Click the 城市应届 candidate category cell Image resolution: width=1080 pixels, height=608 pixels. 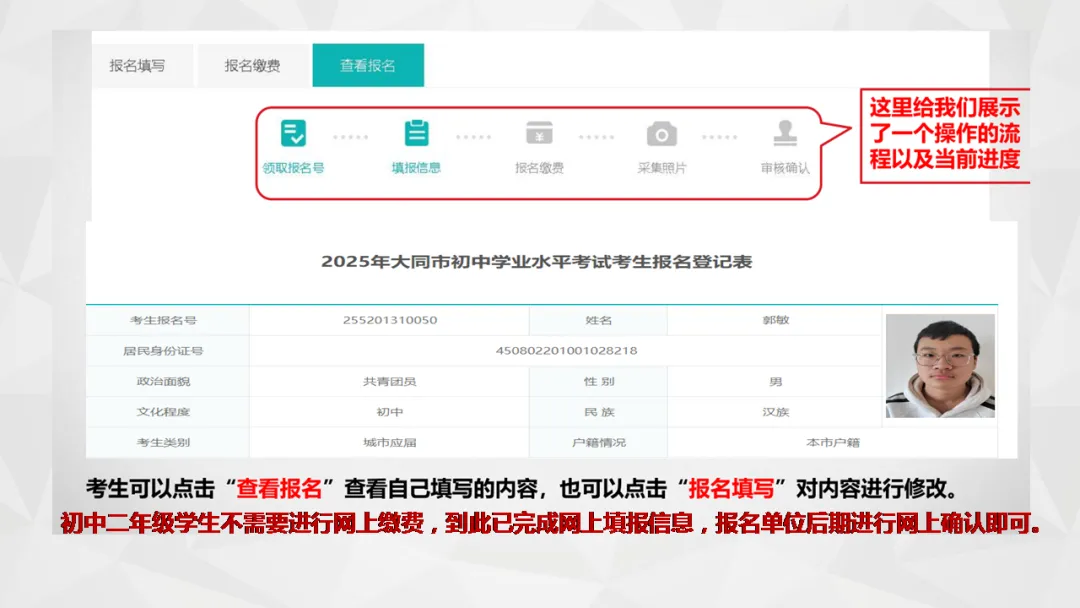[390, 441]
